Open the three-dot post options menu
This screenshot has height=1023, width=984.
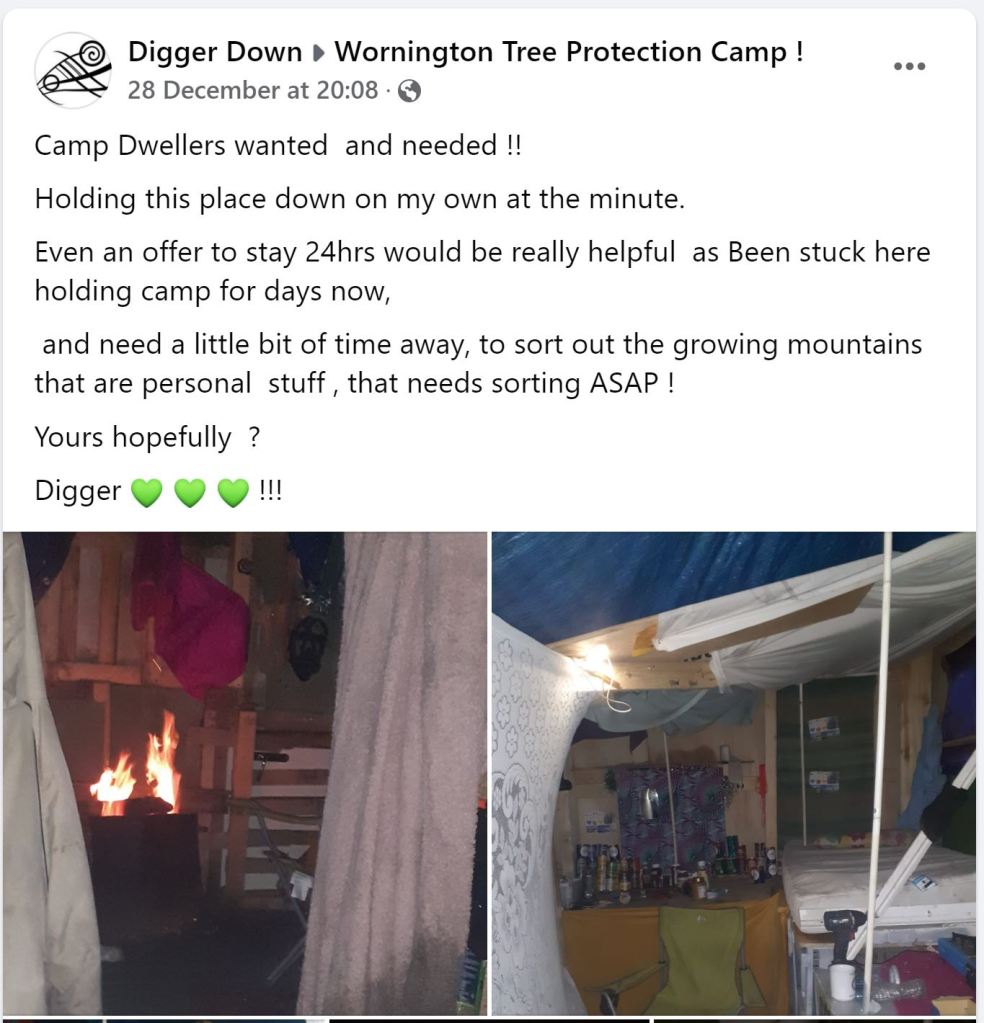[910, 66]
